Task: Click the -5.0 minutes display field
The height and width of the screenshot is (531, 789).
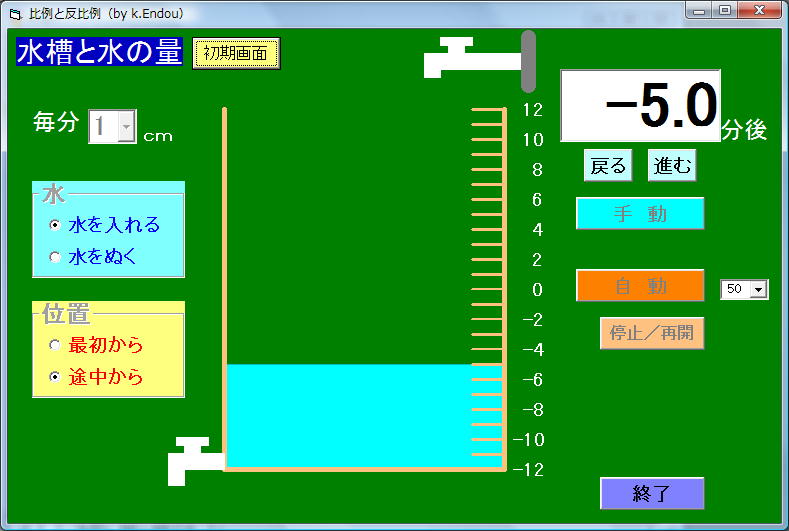Action: click(x=641, y=106)
